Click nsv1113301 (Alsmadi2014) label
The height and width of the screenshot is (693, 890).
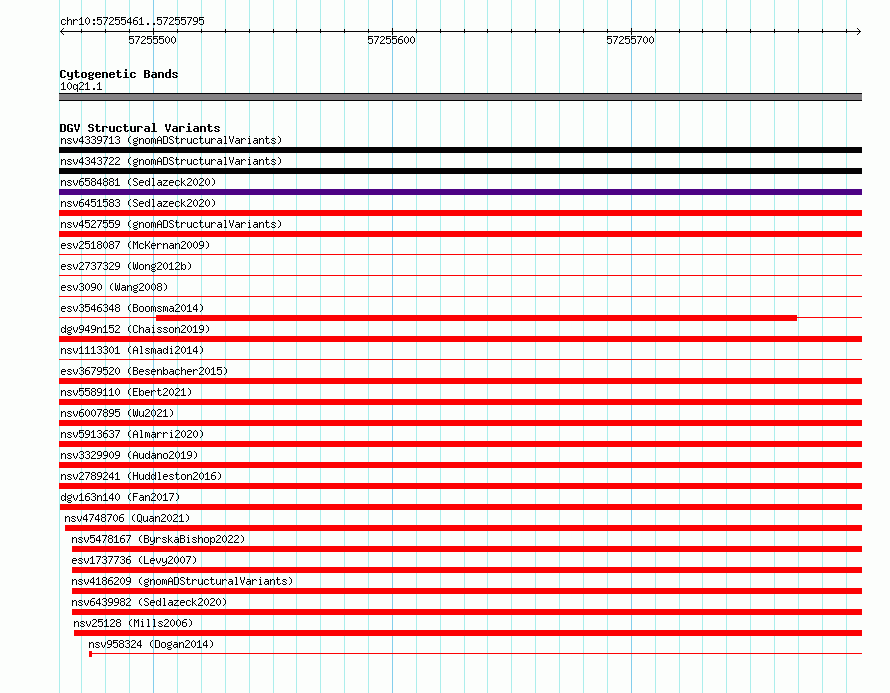132,350
